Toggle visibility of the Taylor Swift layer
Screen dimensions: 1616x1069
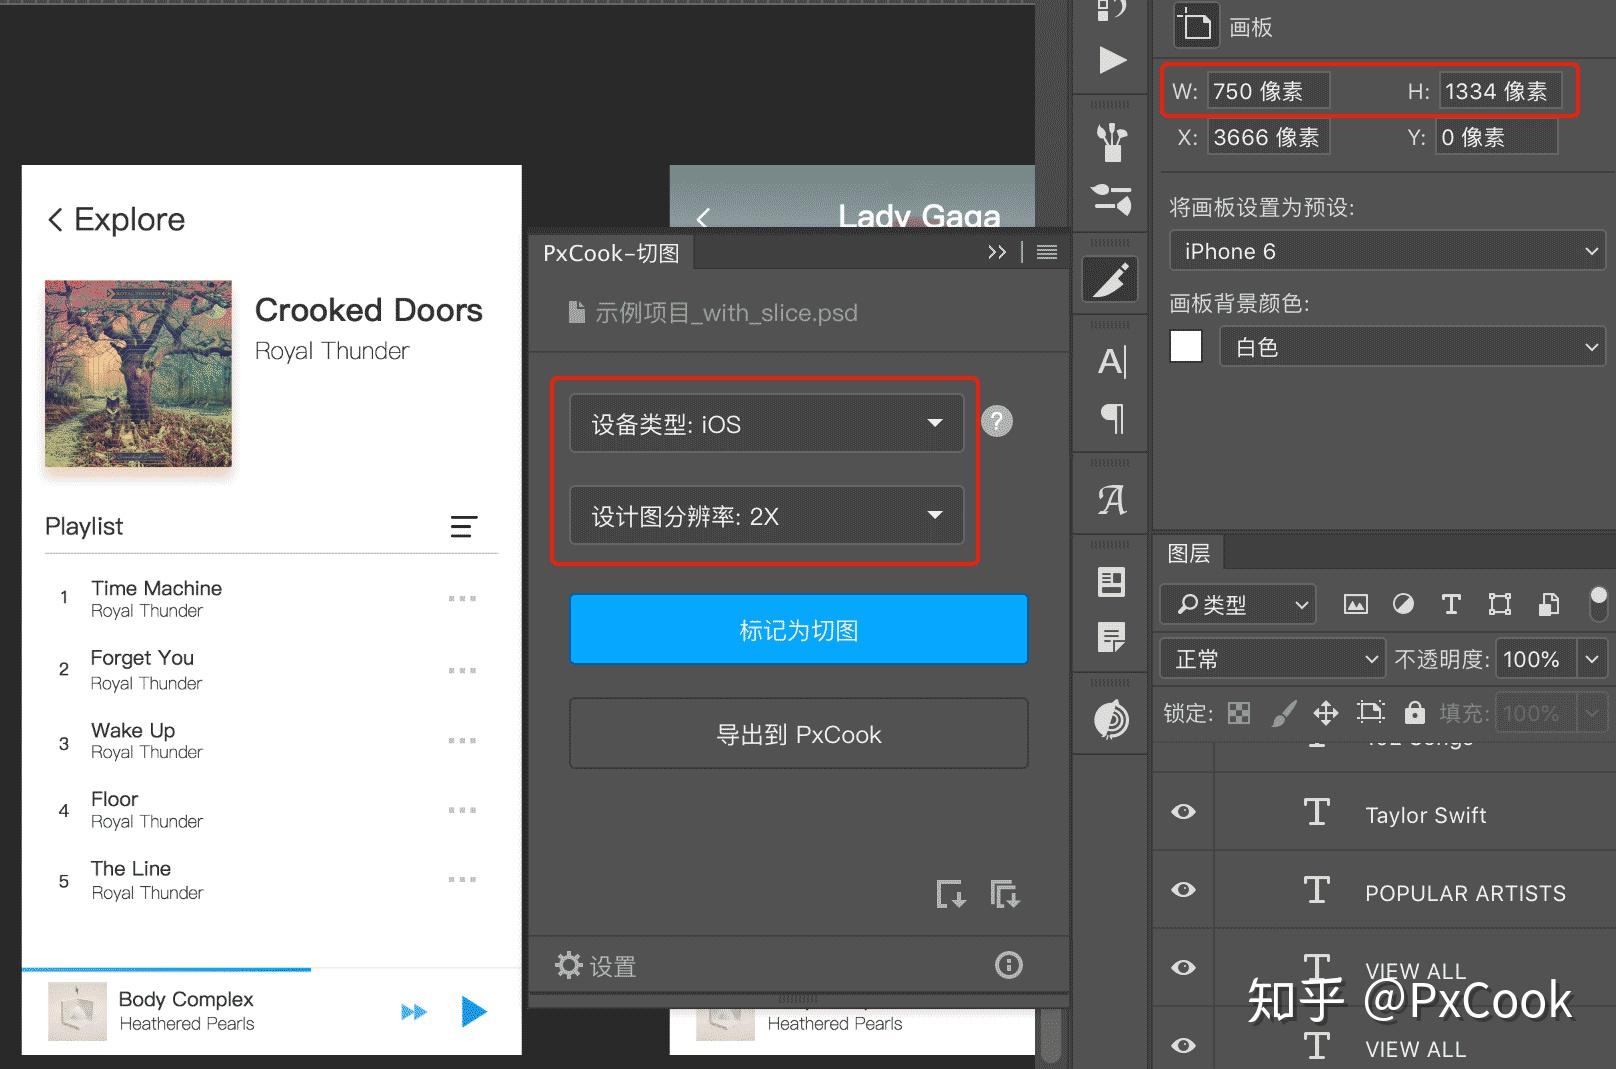[x=1183, y=812]
